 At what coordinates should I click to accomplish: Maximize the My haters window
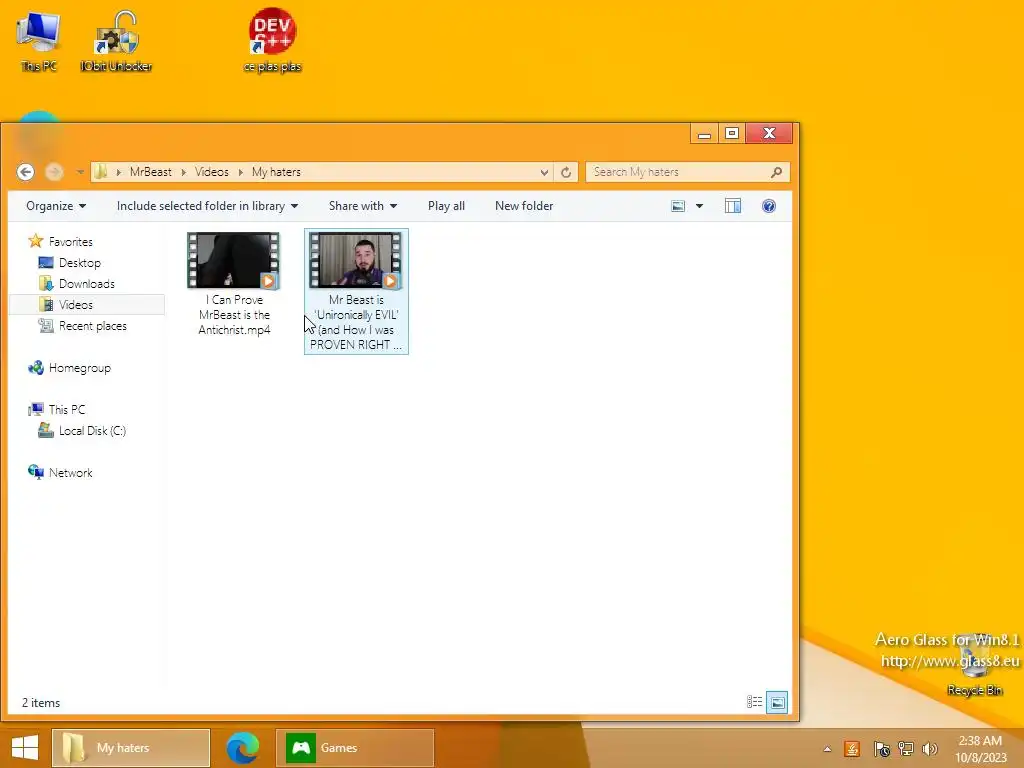(732, 134)
